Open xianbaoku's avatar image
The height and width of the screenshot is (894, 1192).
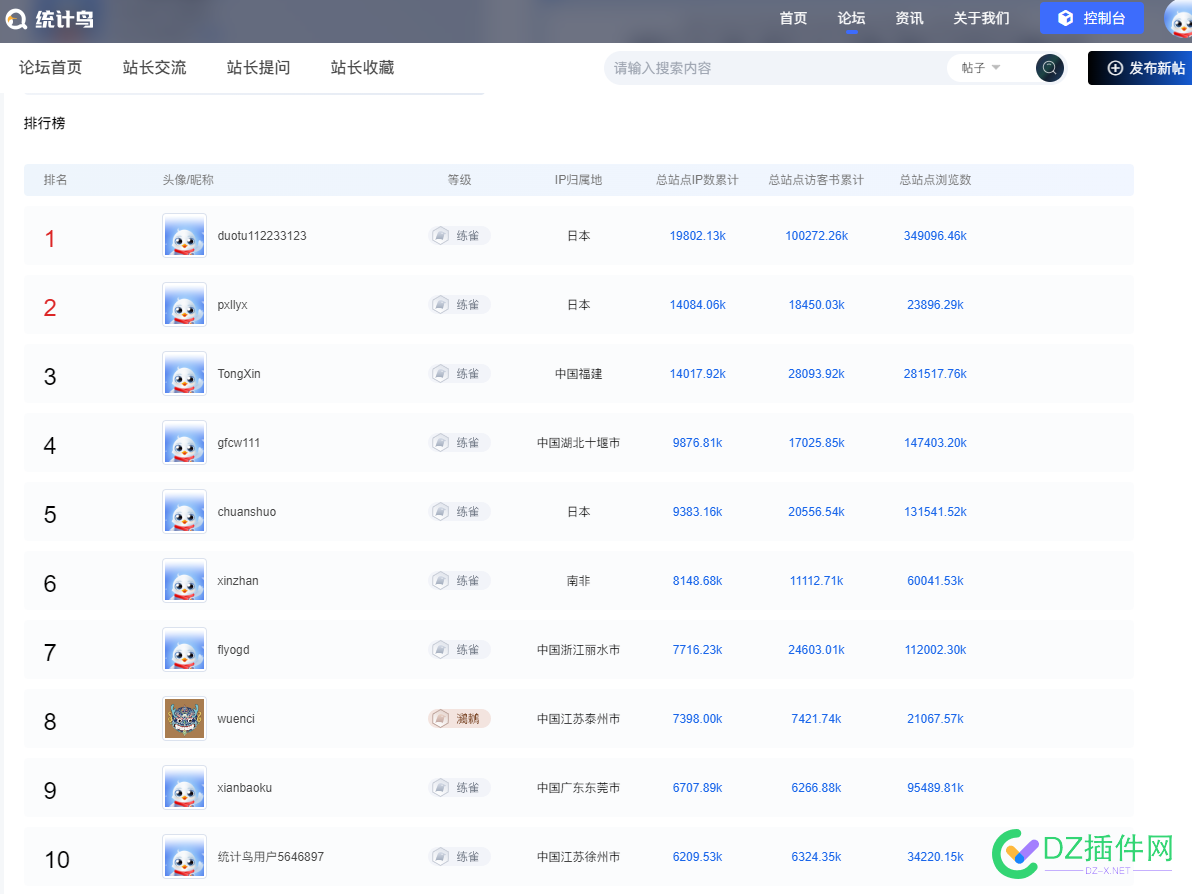tap(184, 788)
